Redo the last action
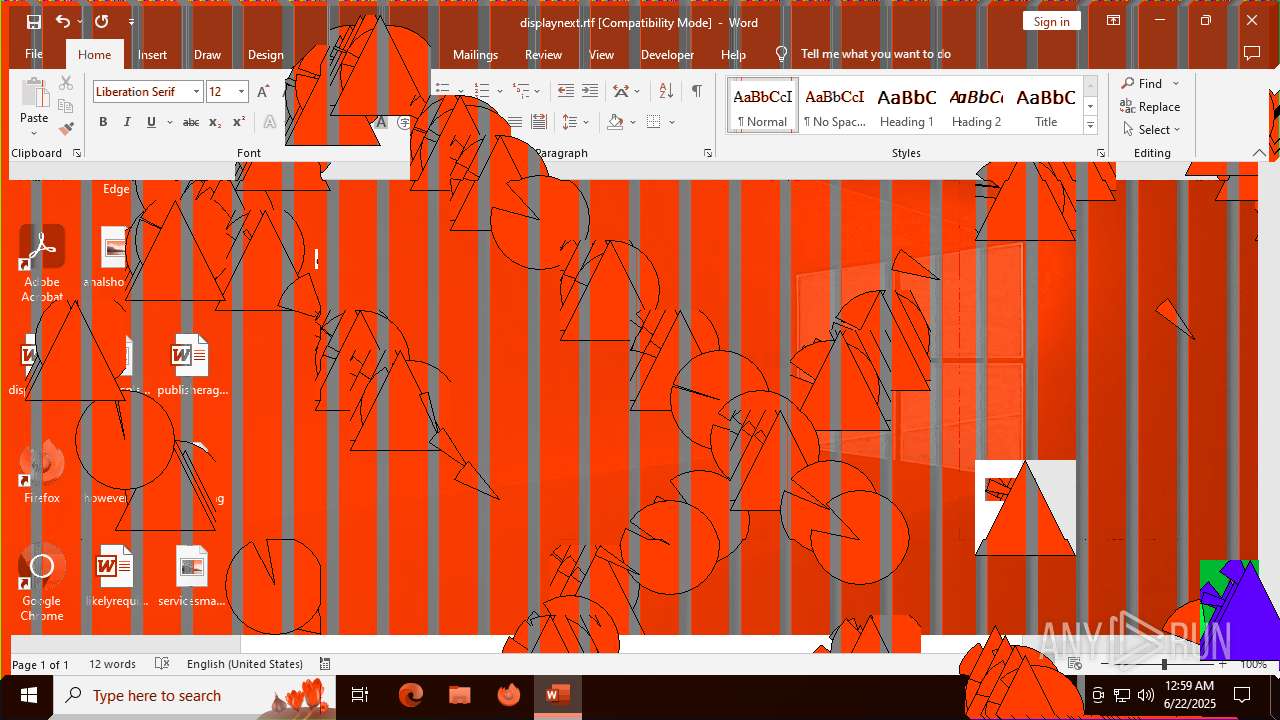The image size is (1280, 720). 101,22
